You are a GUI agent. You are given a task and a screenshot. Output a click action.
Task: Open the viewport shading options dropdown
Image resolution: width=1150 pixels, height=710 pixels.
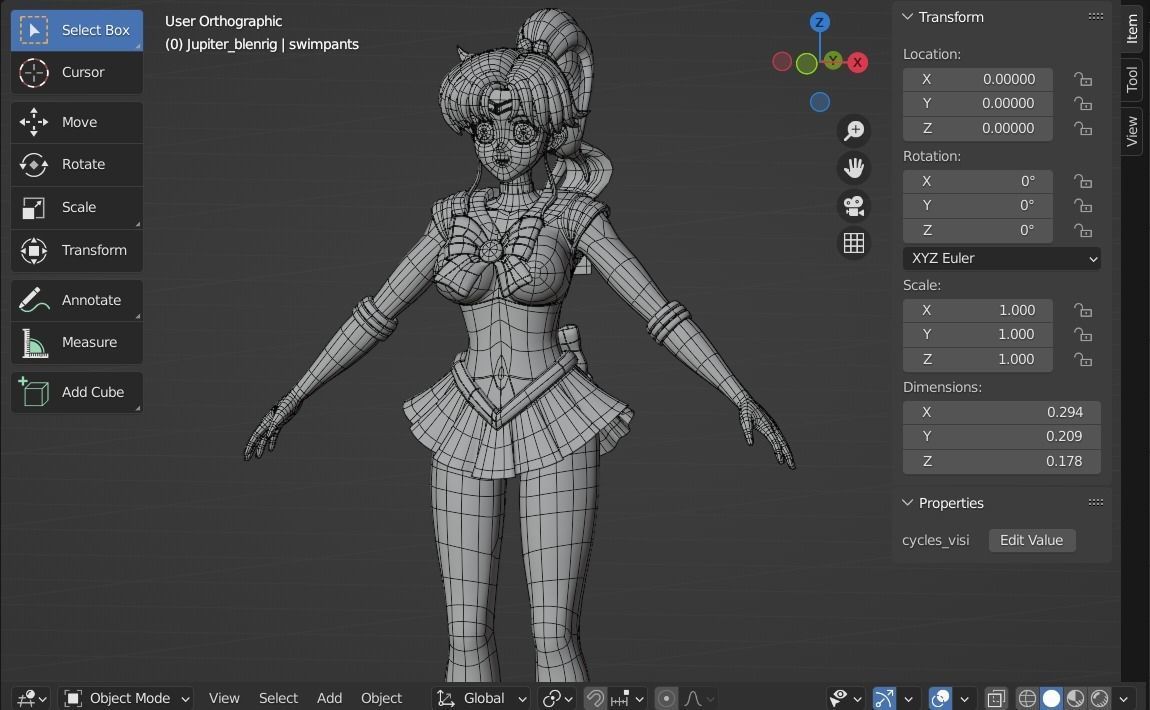coord(1124,698)
